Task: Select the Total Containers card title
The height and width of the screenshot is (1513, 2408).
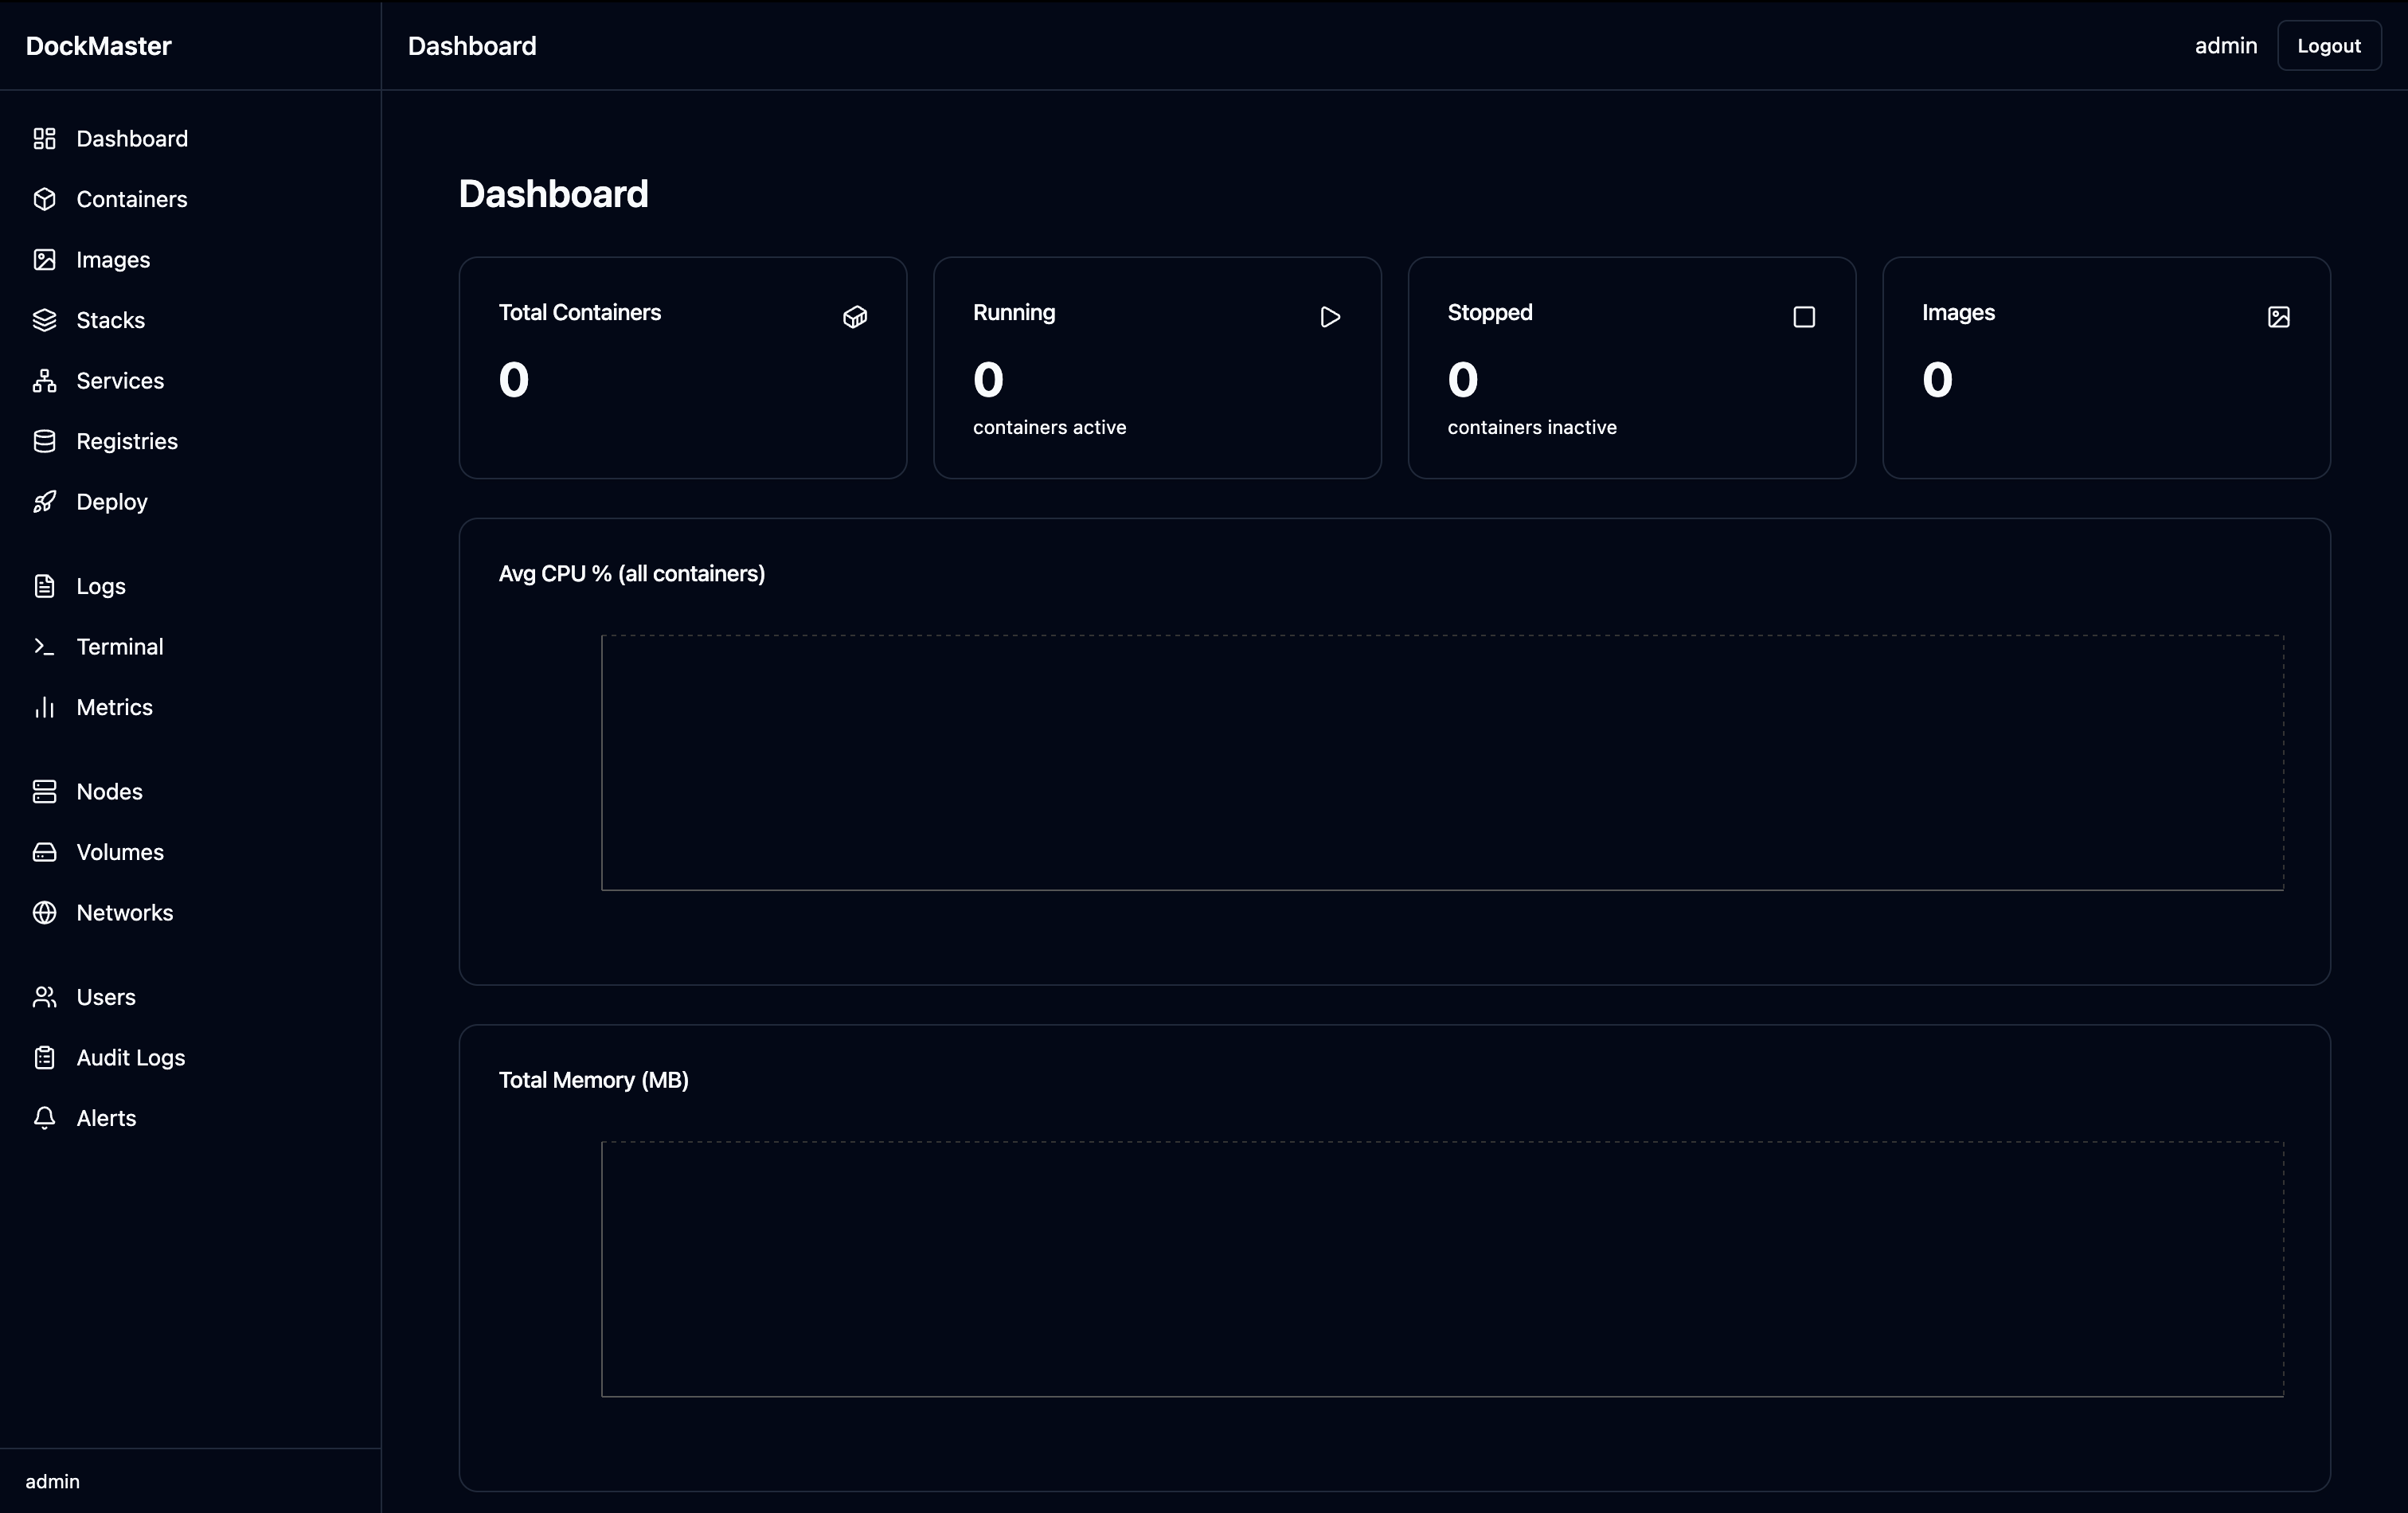Action: click(580, 313)
